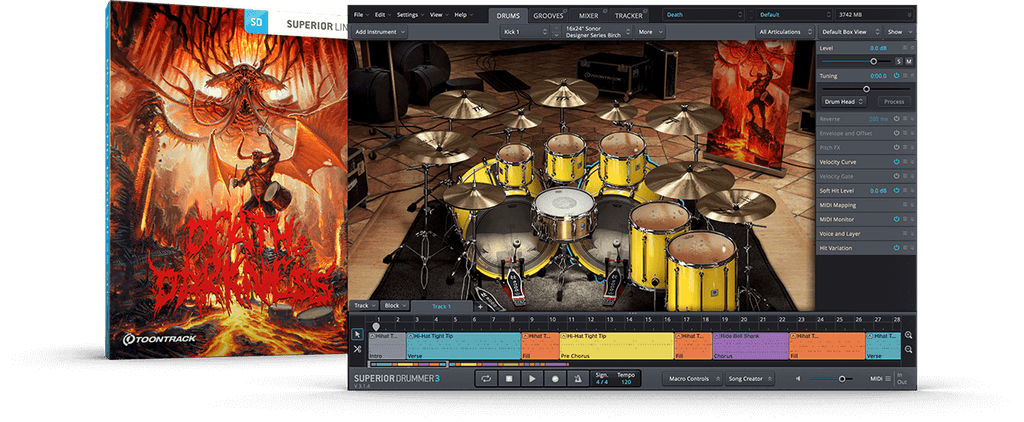Click the Tuning slider handle
Image resolution: width=1024 pixels, height=422 pixels.
pos(867,89)
